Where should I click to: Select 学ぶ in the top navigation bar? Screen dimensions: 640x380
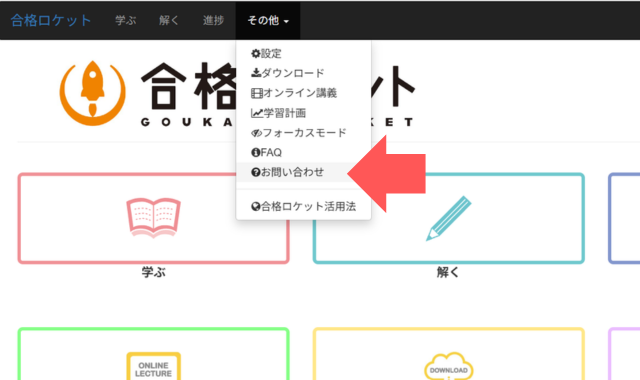[x=125, y=20]
